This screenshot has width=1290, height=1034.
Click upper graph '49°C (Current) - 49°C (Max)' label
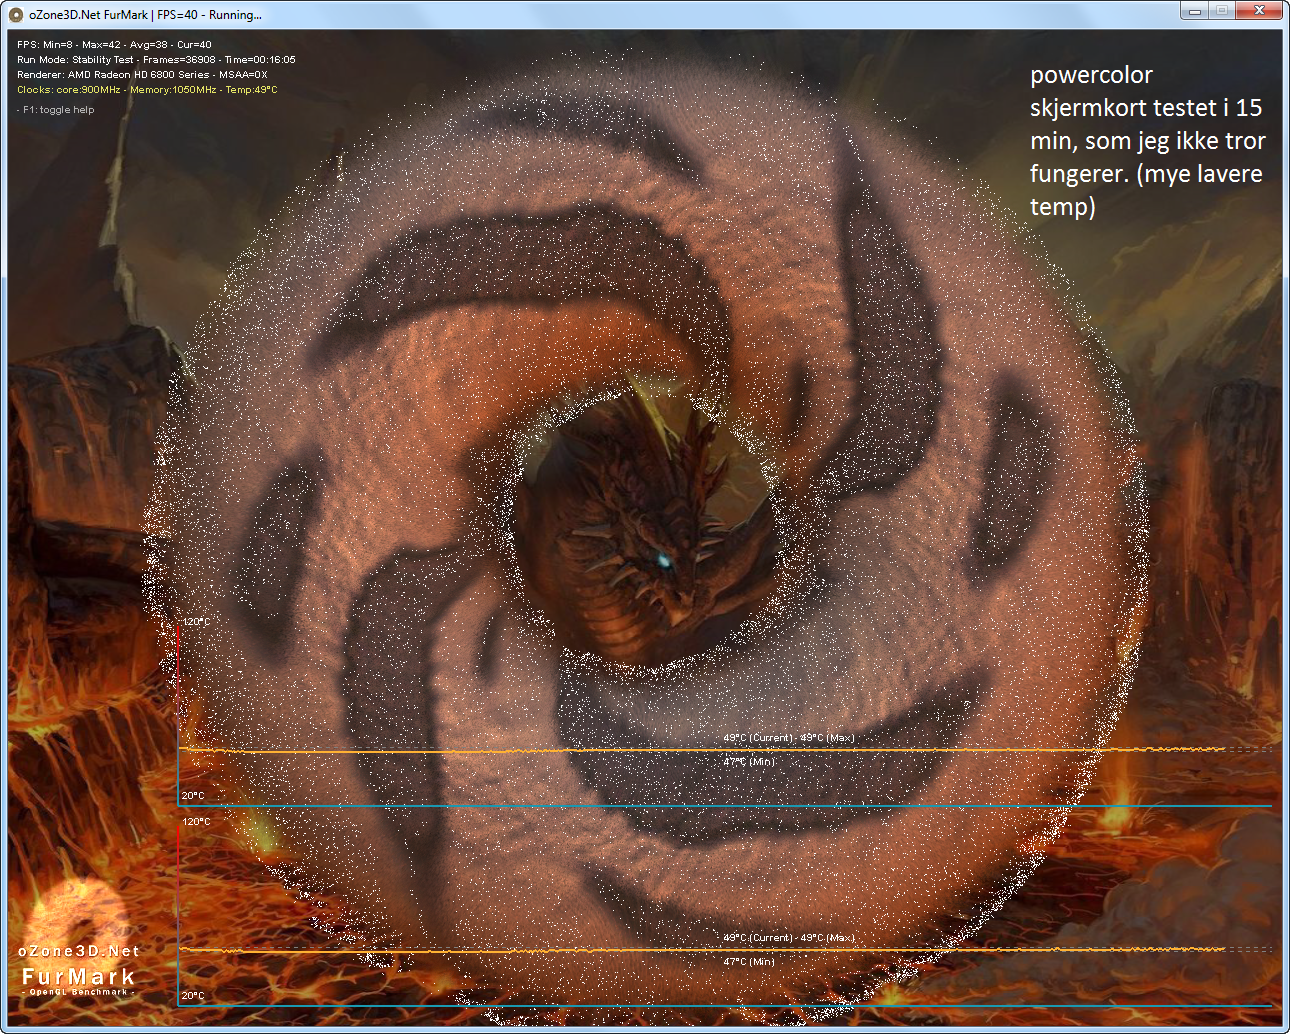(x=789, y=738)
